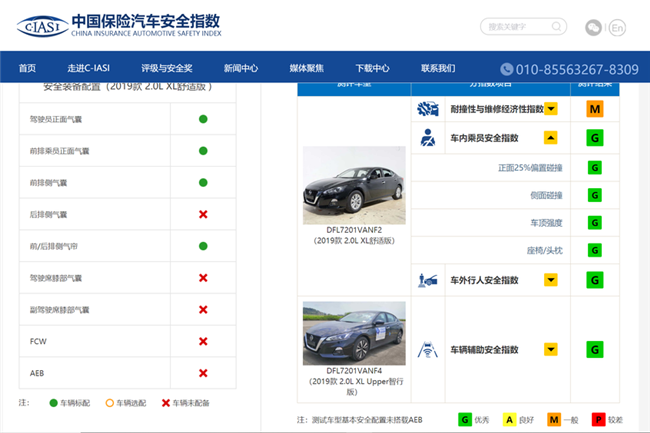The image size is (650, 433).
Task: Click the 车辆辅助安全指数 label
Action: click(485, 350)
